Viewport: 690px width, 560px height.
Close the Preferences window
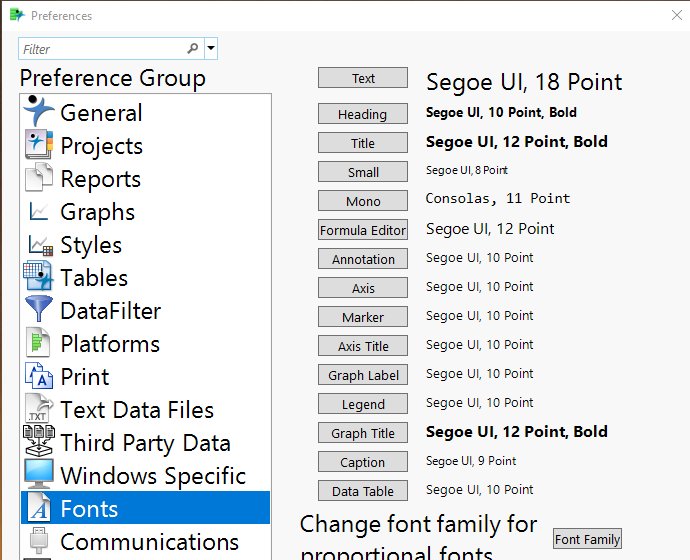click(x=676, y=15)
